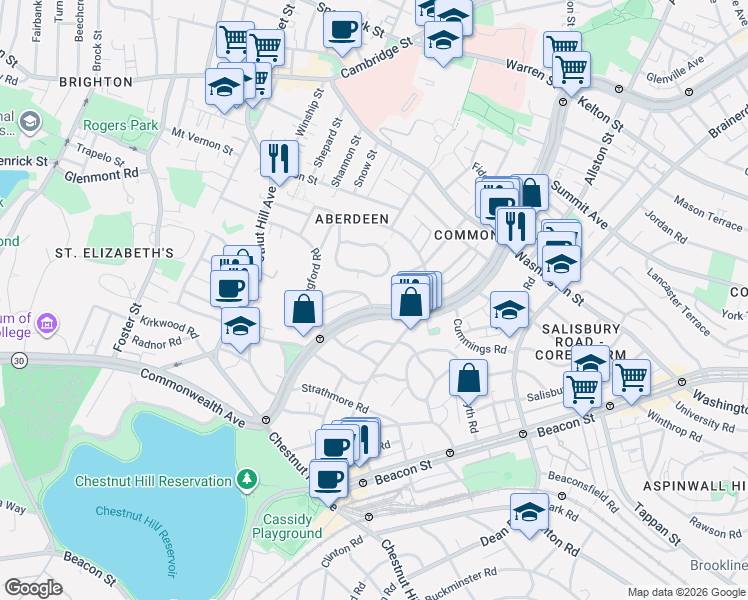Click the leftmost grocery cart marker in Brighton
Screen dimensions: 748x600
(233, 38)
